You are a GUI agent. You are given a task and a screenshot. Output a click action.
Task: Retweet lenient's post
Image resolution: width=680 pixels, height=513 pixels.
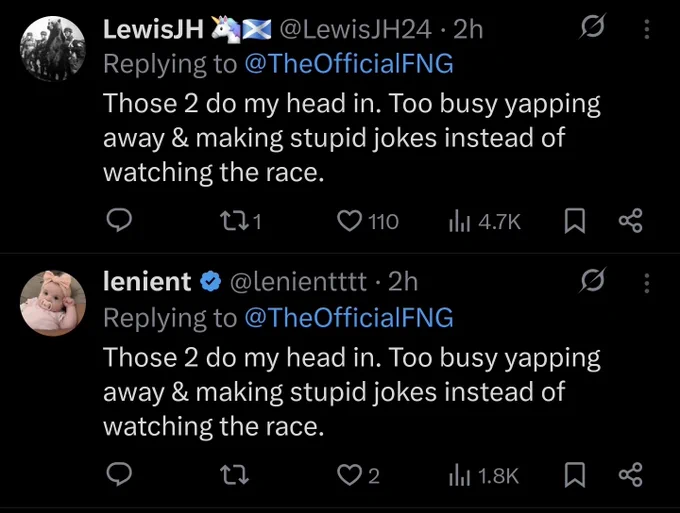pos(235,475)
